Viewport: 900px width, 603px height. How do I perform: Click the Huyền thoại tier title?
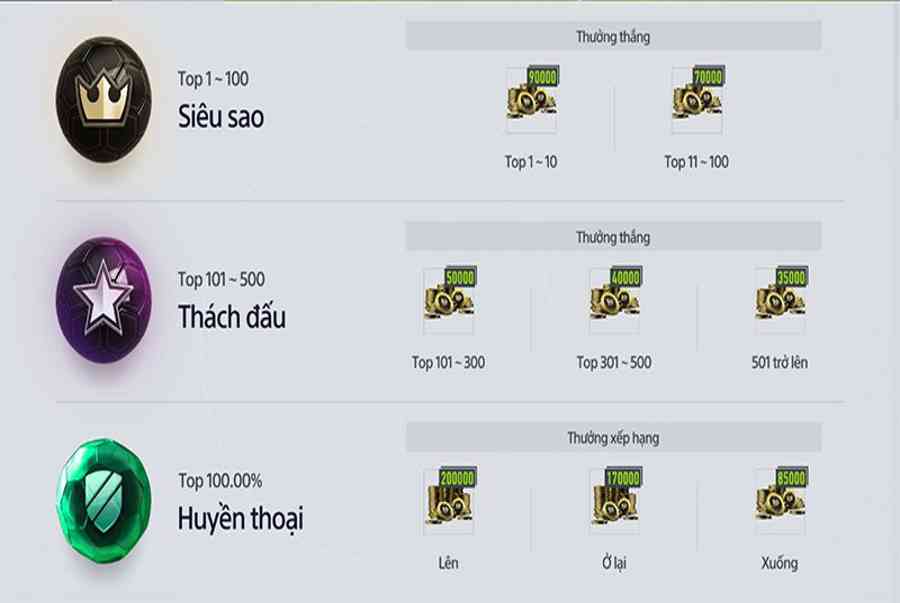(x=240, y=519)
